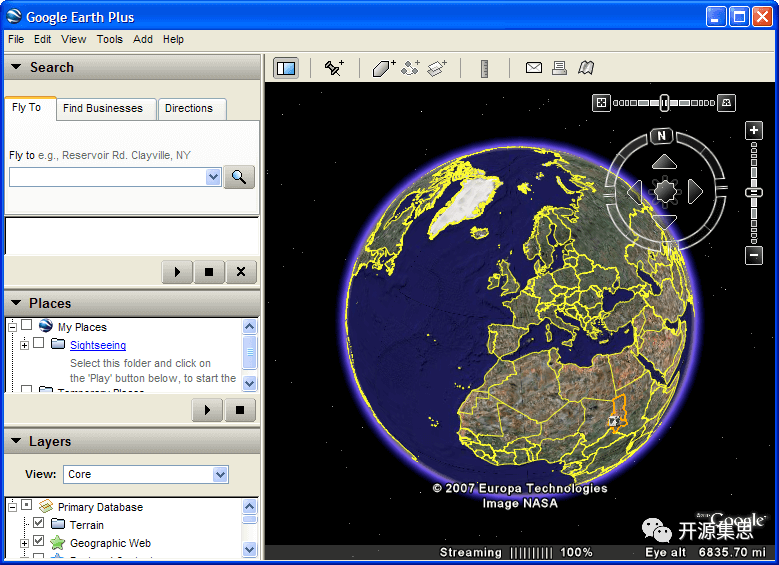
Task: Move view left with the navigator arrow
Action: click(634, 191)
